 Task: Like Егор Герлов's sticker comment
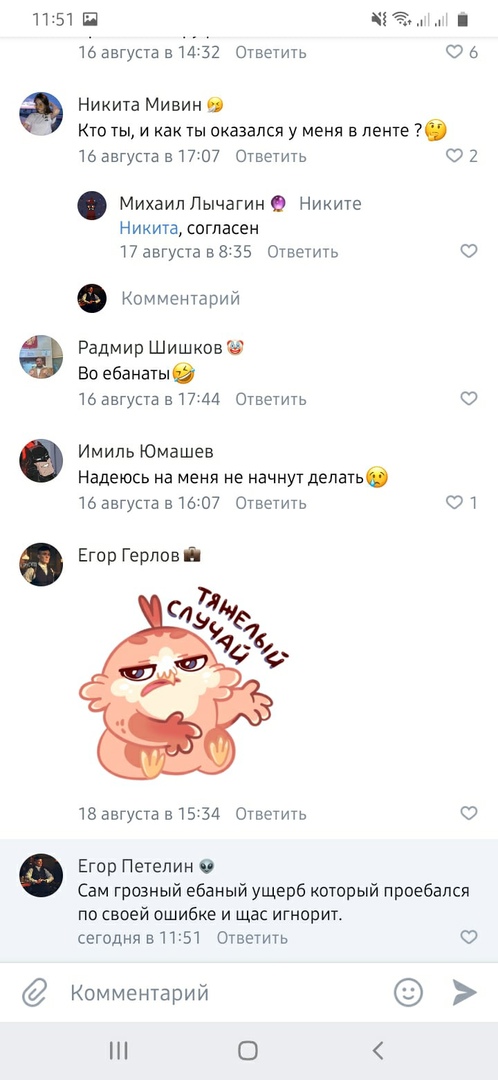[468, 813]
